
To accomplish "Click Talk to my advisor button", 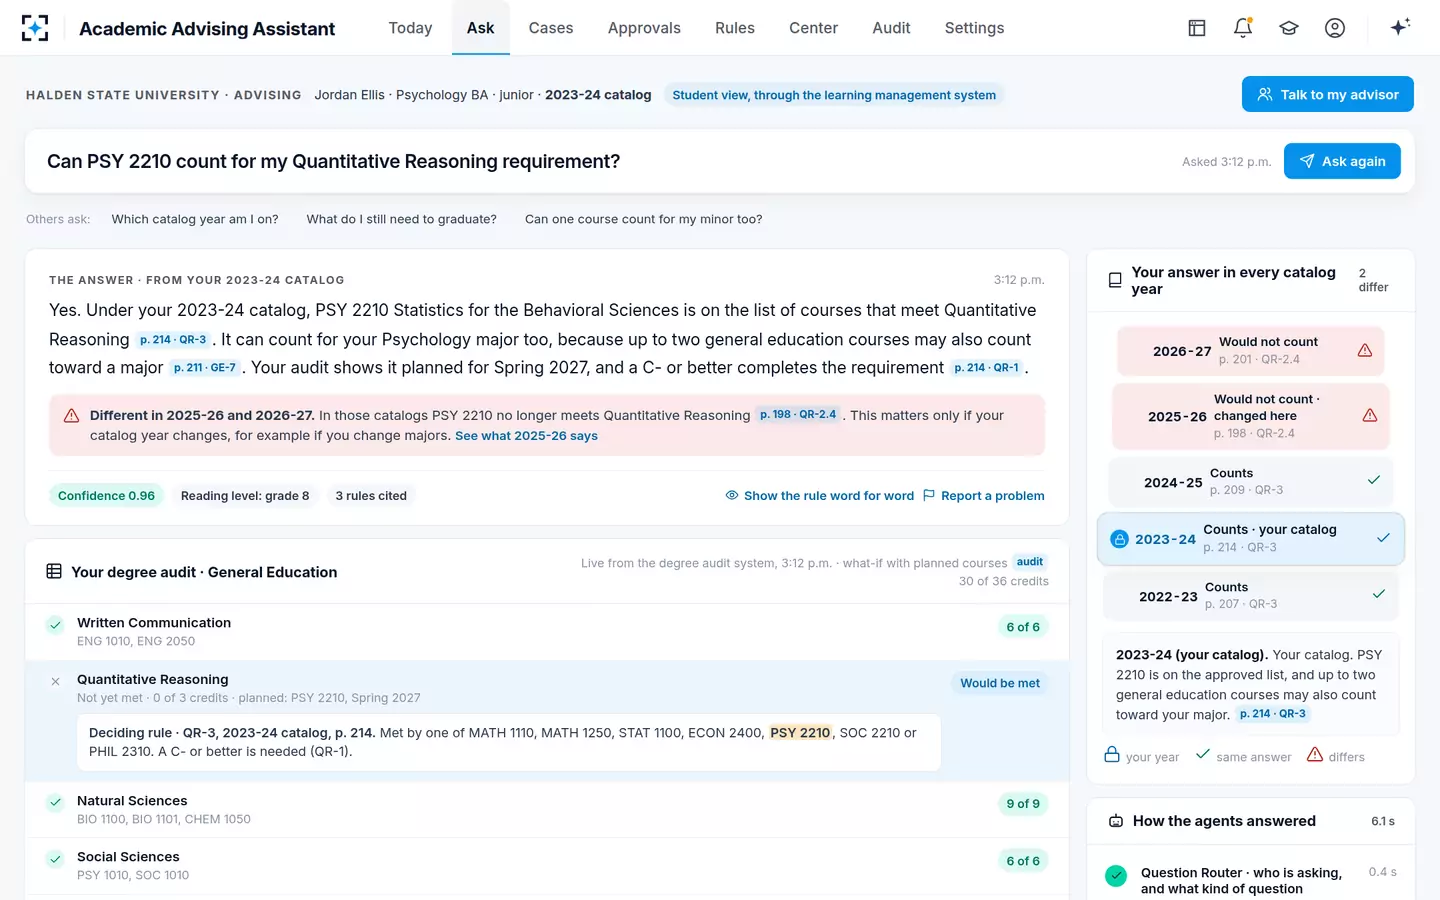I will [x=1327, y=94].
